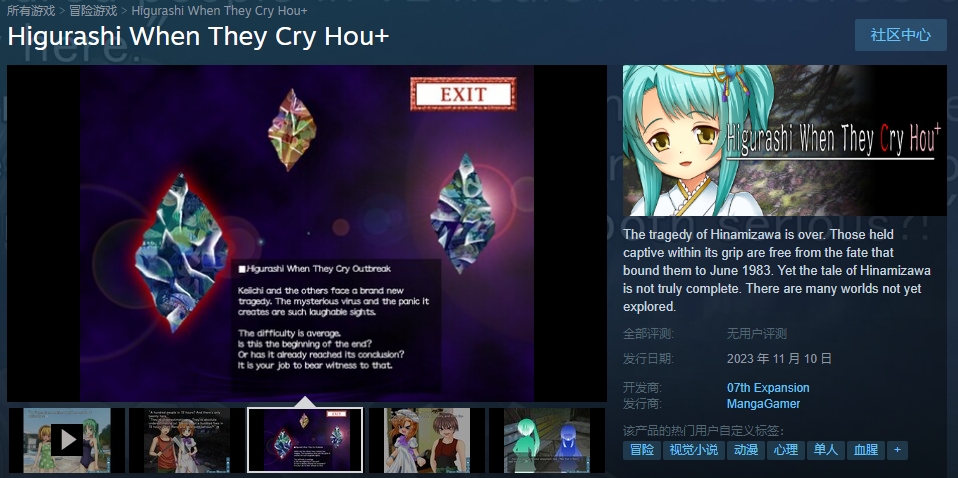The image size is (958, 478).
Task: Open the fourth thumbnail with maid character
Action: coord(426,440)
